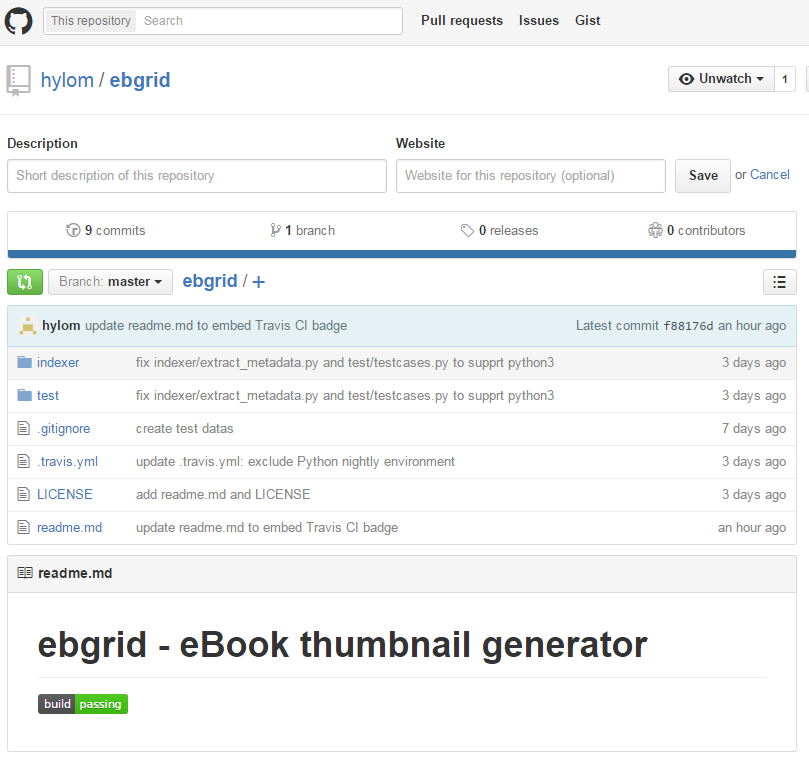Open commit message on indexer row
Viewport: 809px width, 776px height.
tap(345, 363)
